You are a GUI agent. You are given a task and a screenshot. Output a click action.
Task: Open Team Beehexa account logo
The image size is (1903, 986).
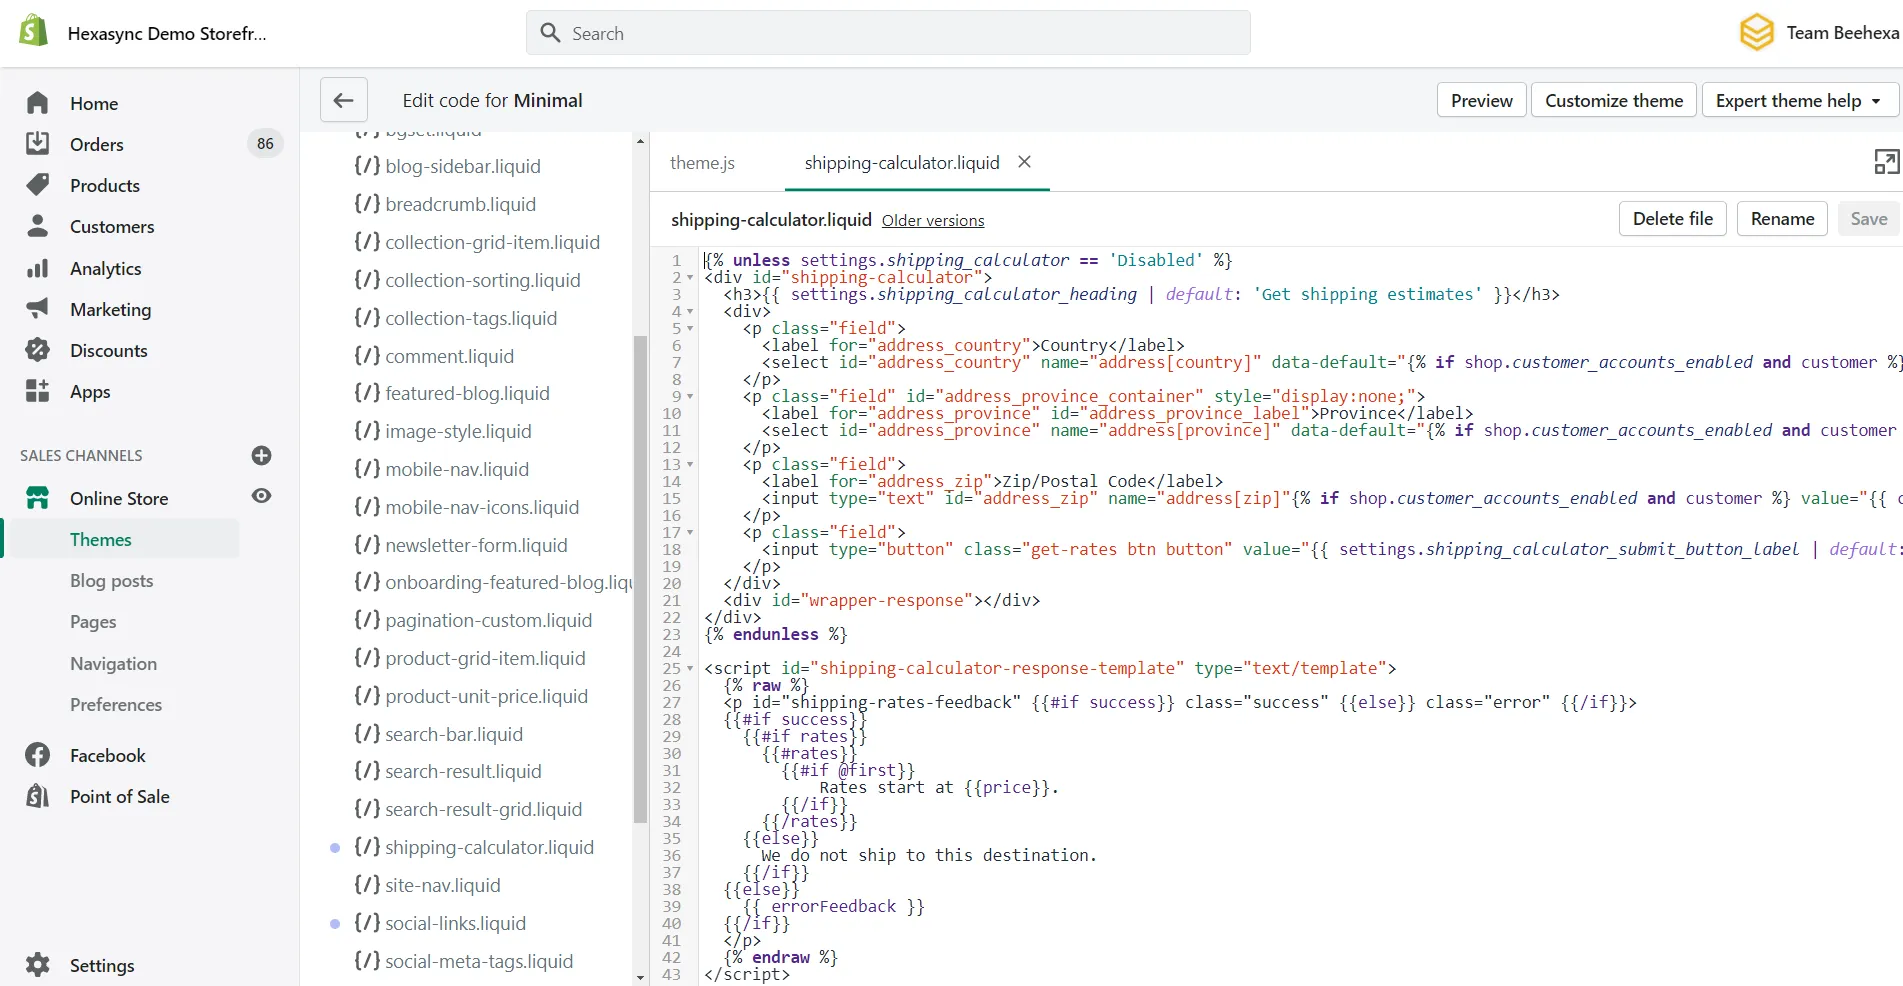pyautogui.click(x=1757, y=32)
